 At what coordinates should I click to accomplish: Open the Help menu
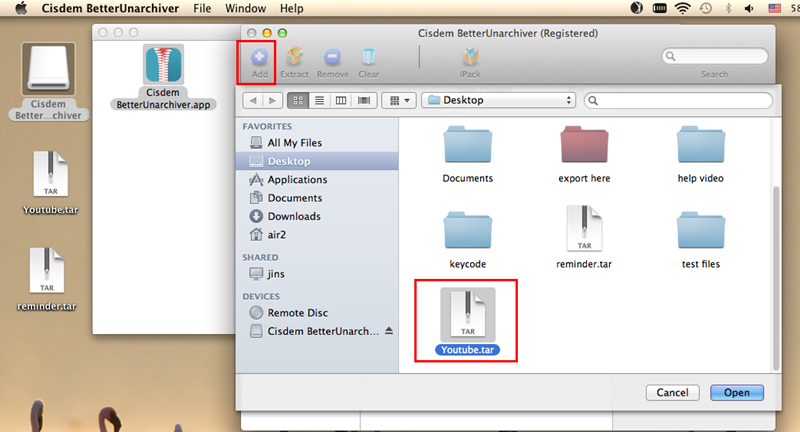(x=291, y=8)
